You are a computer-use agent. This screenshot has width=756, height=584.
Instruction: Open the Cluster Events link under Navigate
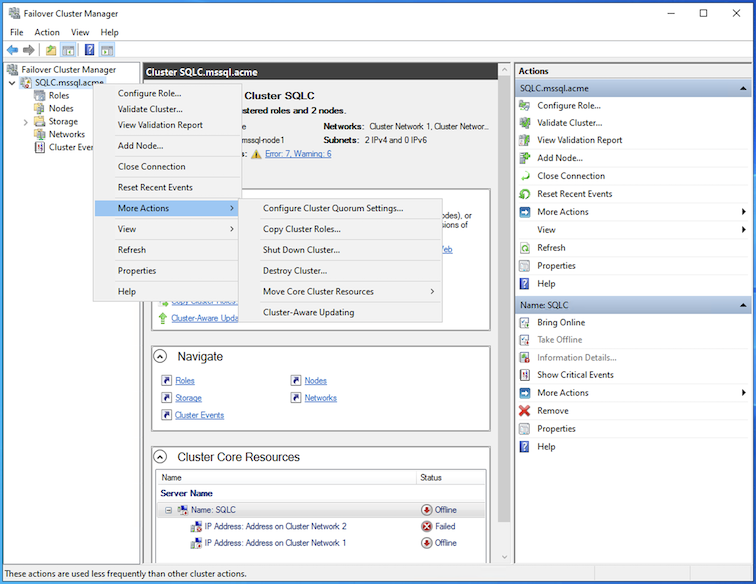pyautogui.click(x=200, y=415)
